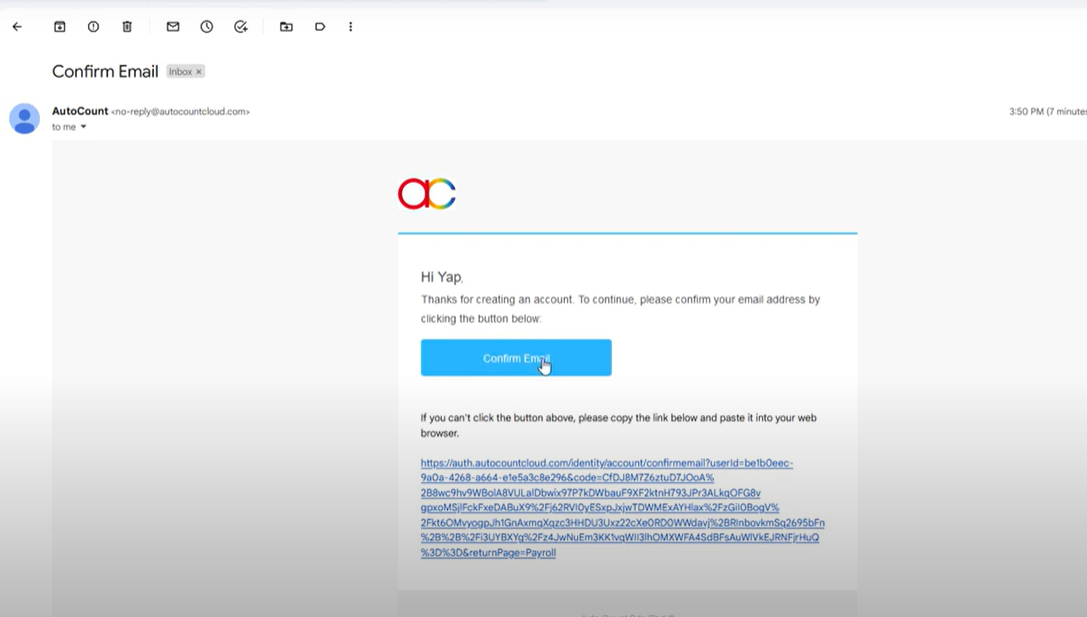Delete the email with trash icon

127,27
